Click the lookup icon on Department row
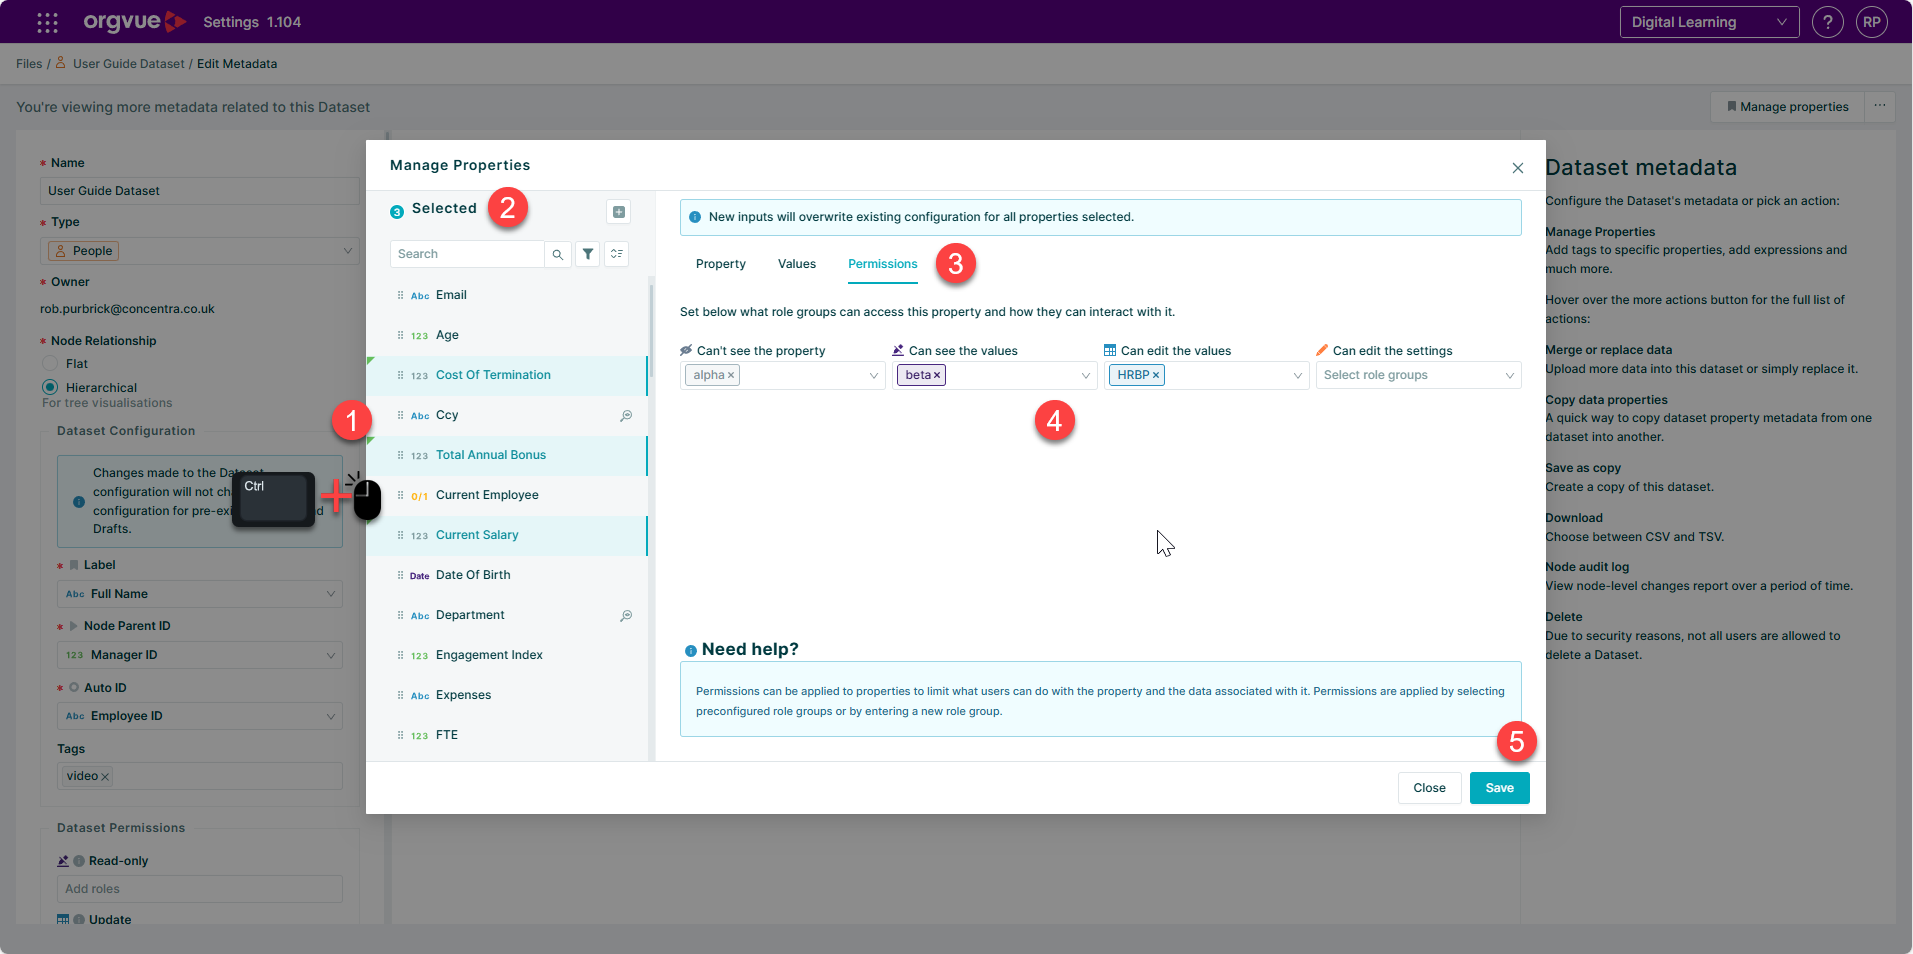Screen dimensions: 1913x954 click(626, 615)
